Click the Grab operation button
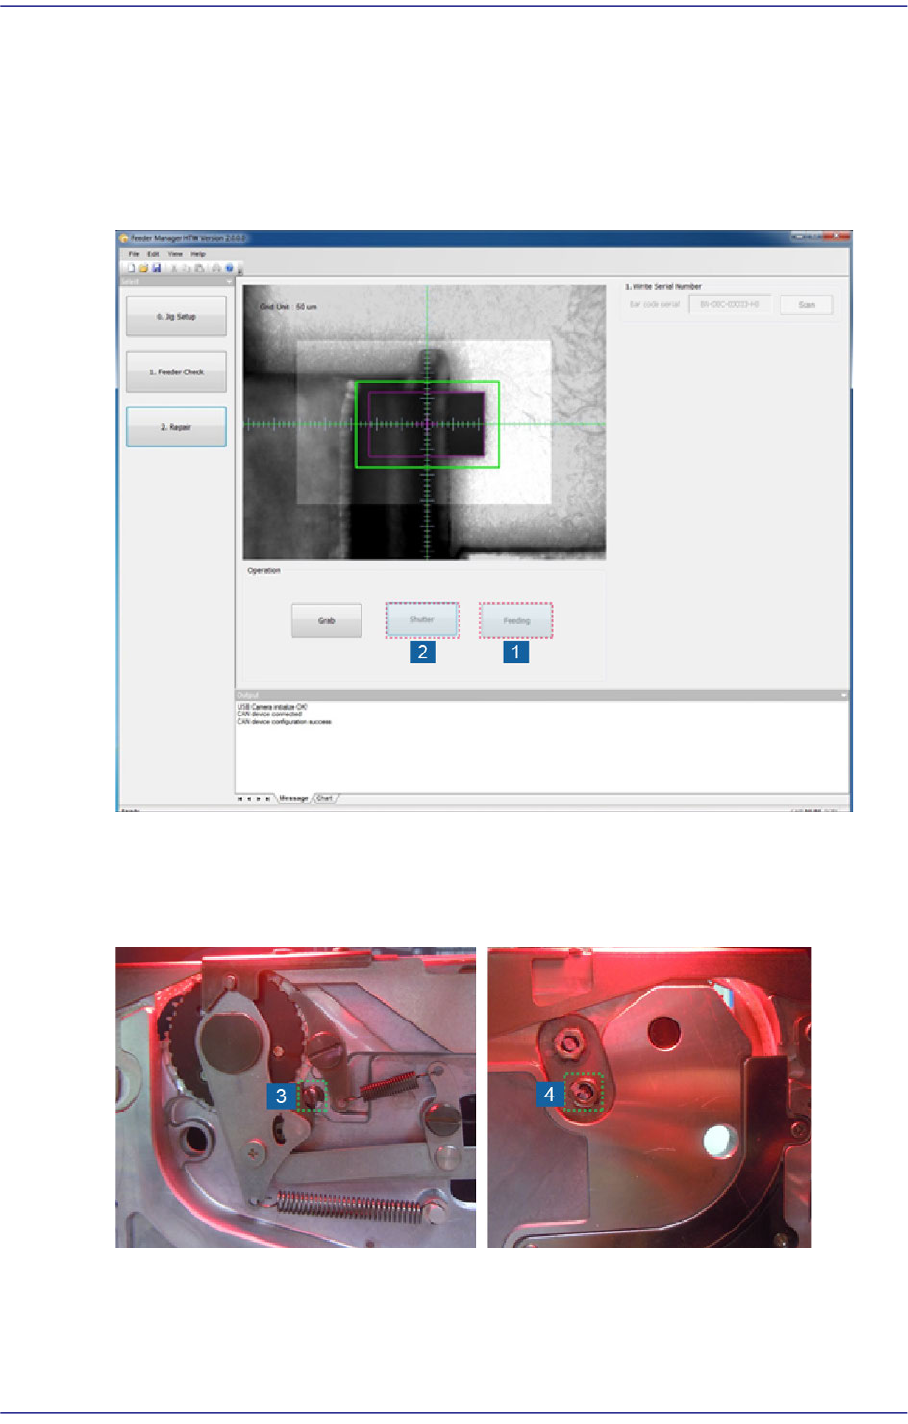Image resolution: width=908 pixels, height=1424 pixels. 326,620
